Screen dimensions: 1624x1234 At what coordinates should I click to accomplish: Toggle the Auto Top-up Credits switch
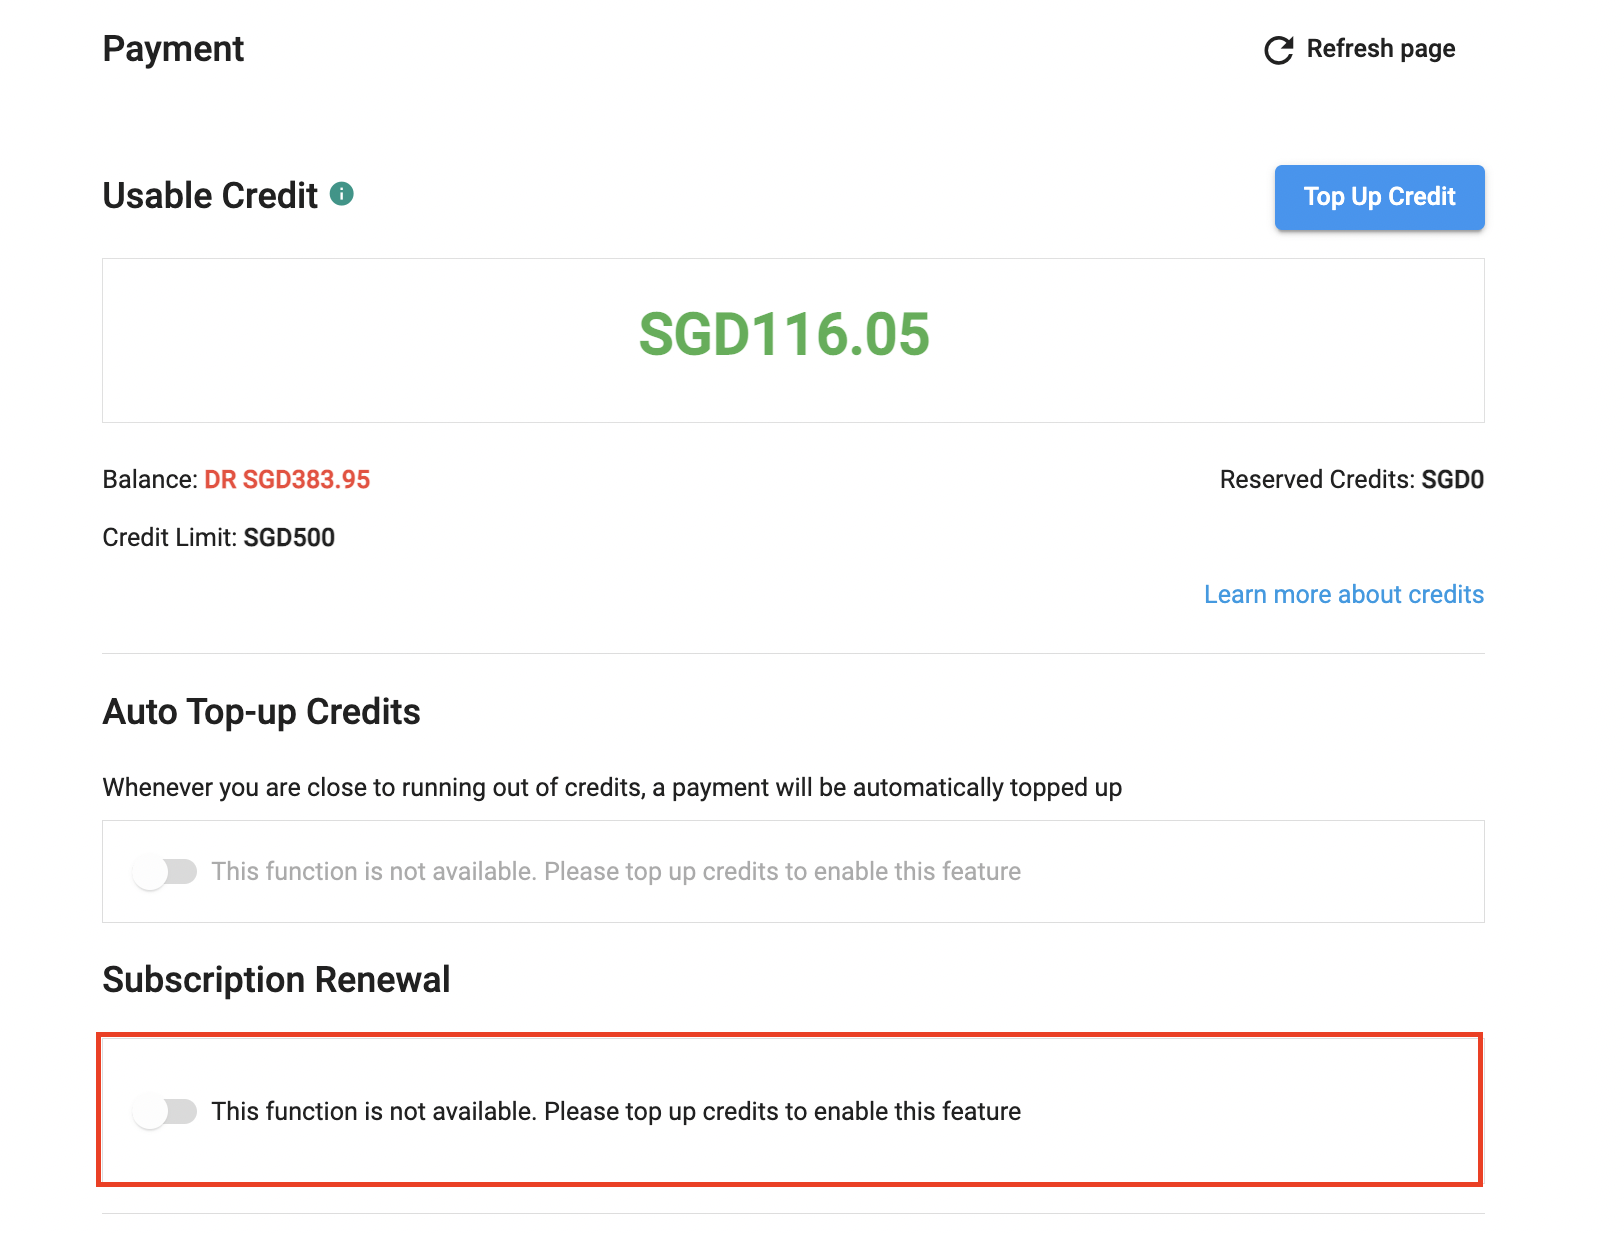[x=165, y=872]
